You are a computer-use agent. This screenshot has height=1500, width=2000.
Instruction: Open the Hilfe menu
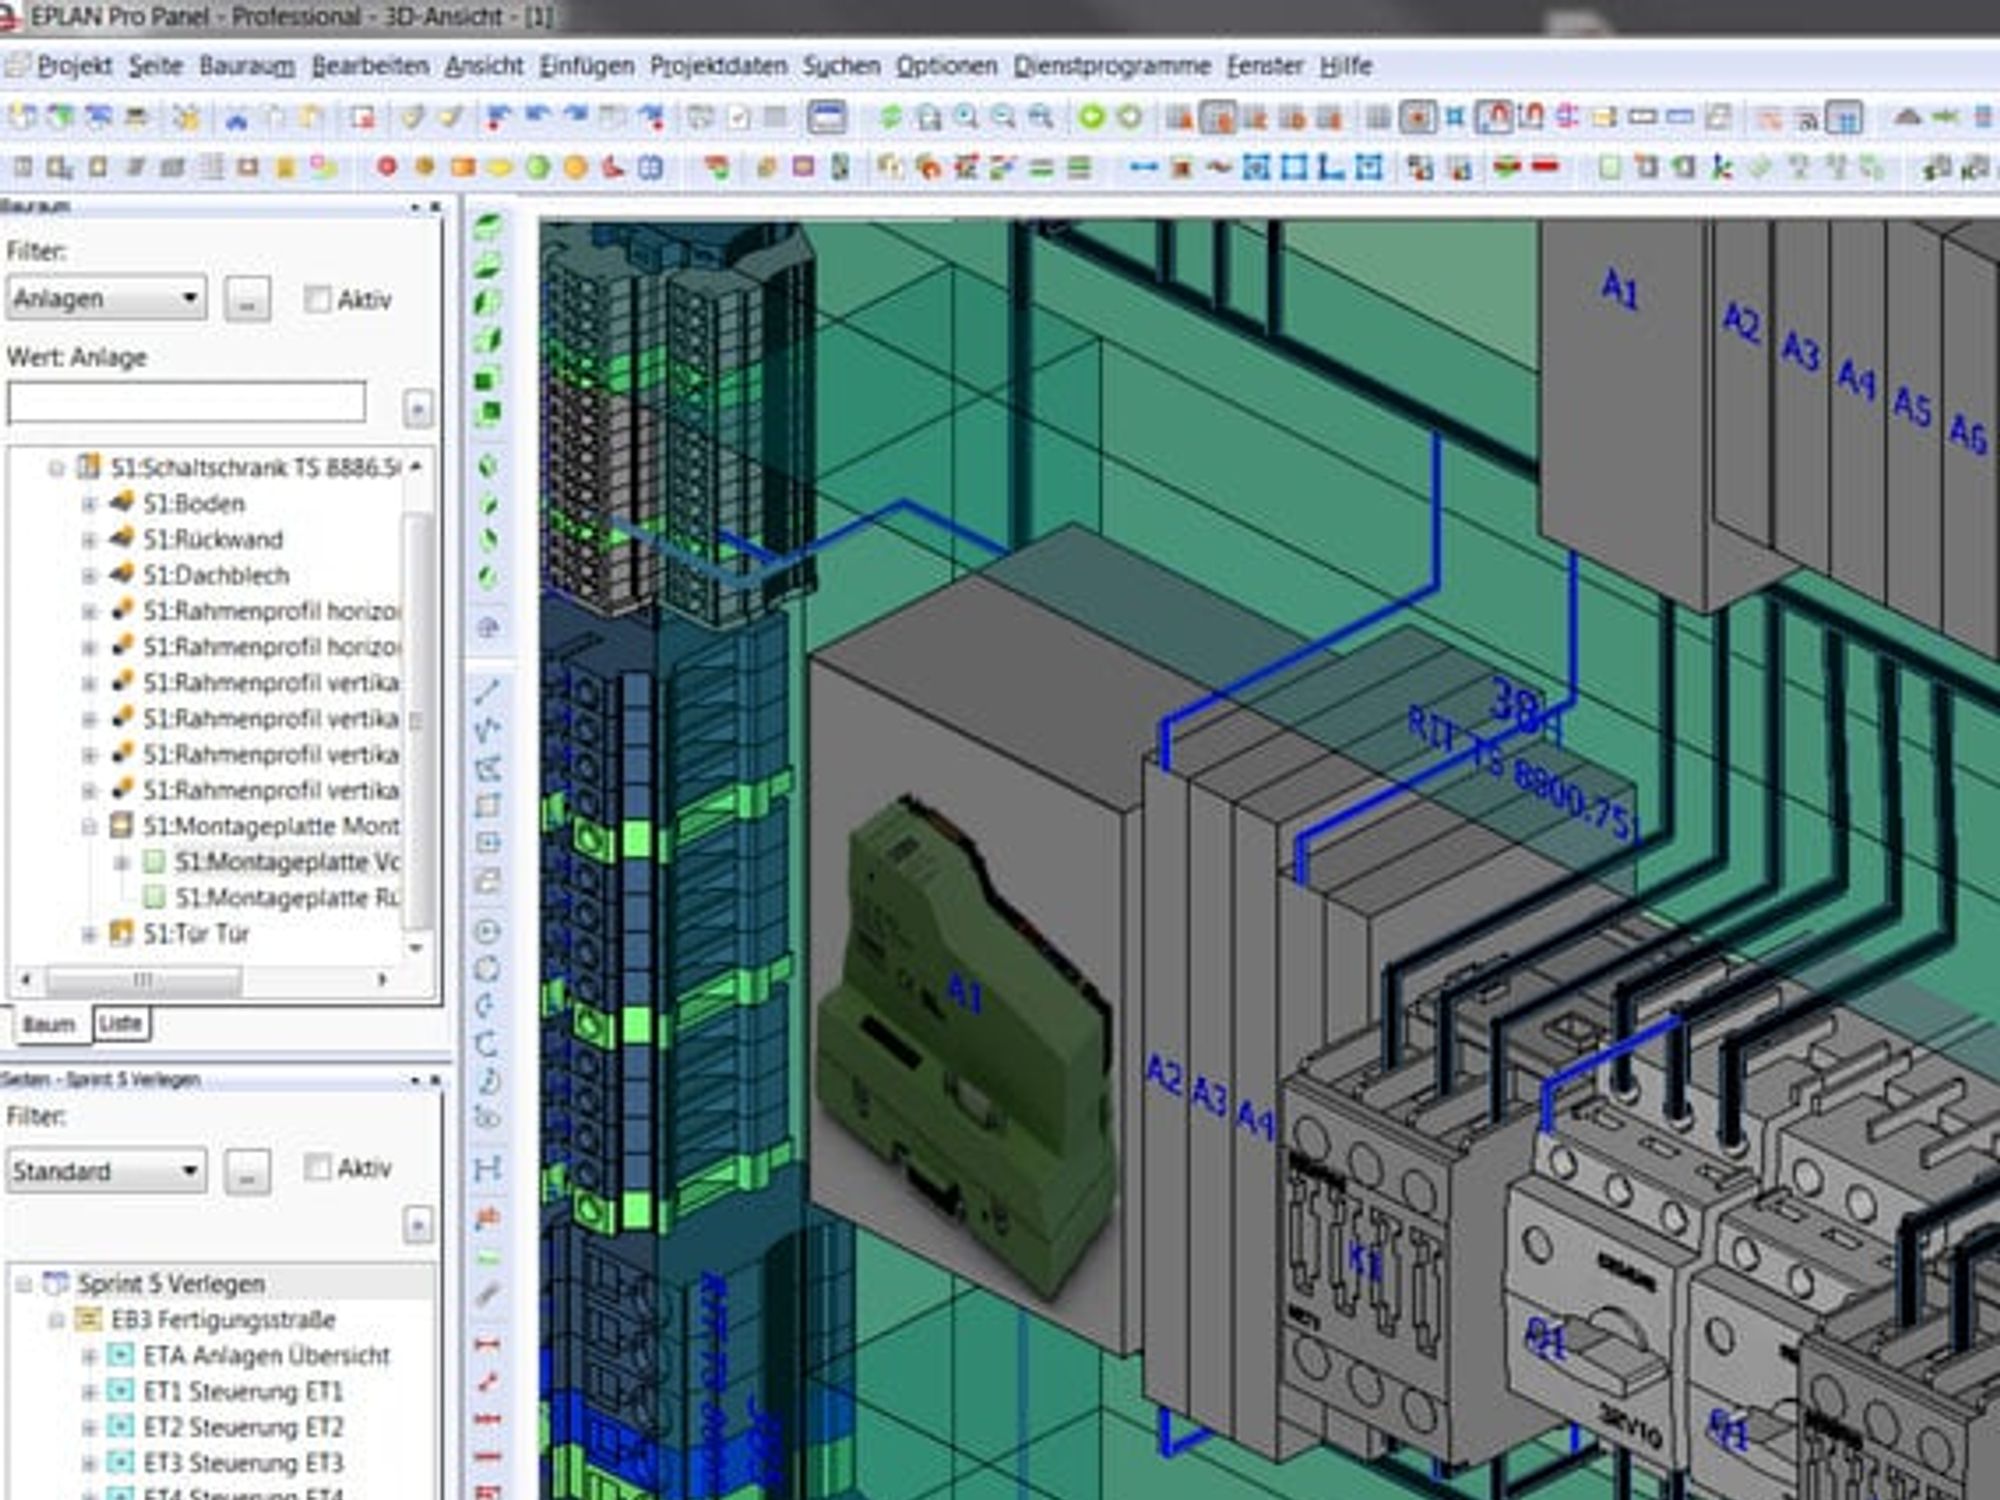1345,66
